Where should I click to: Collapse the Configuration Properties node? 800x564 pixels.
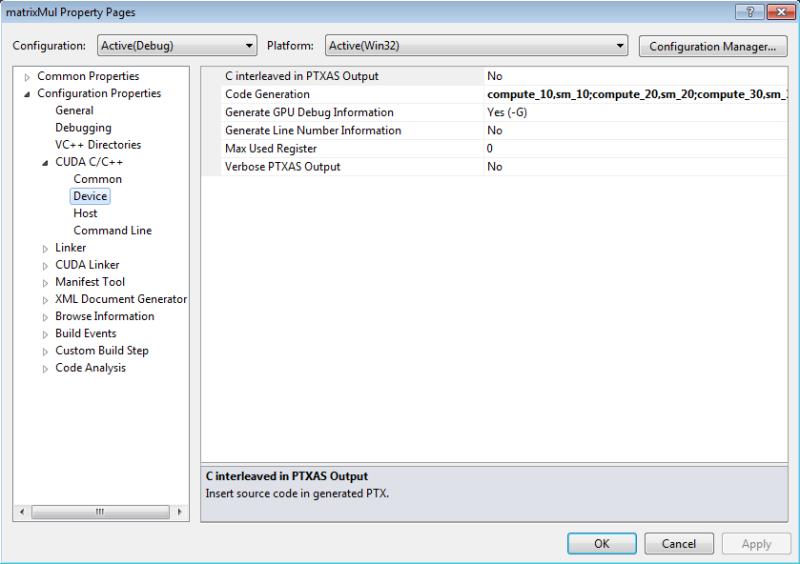coord(27,94)
